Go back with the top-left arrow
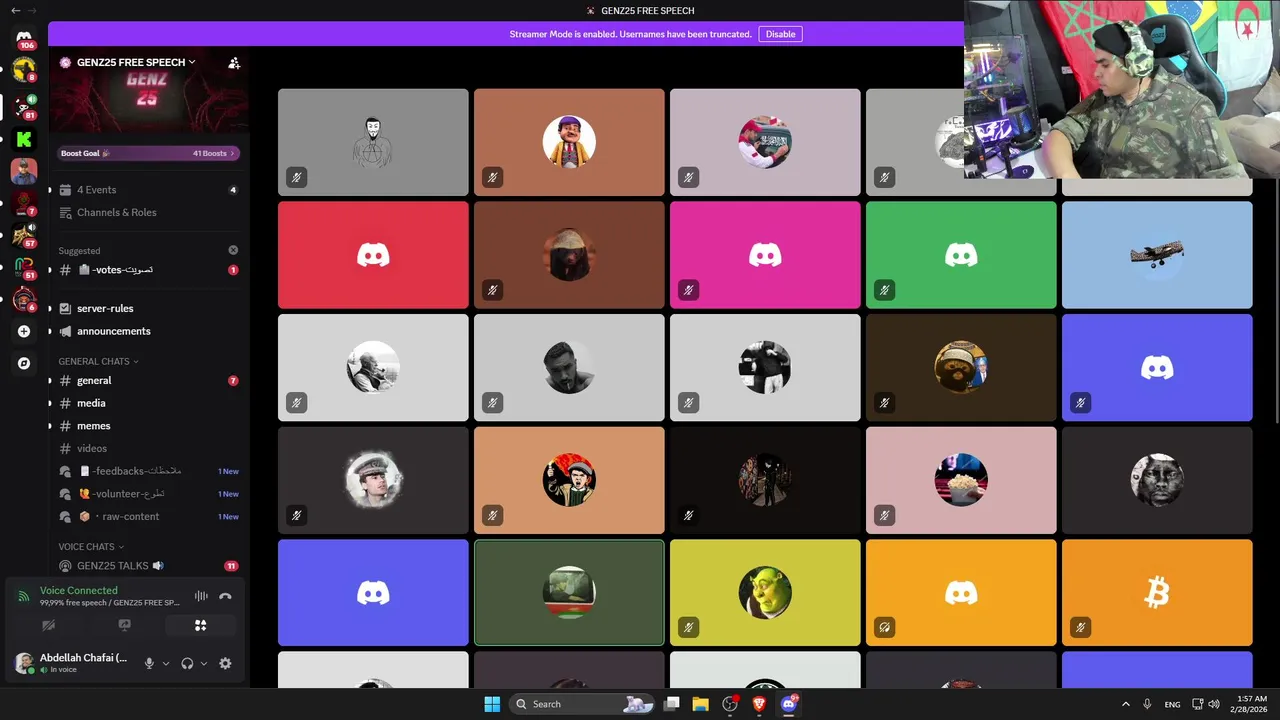This screenshot has width=1280, height=720. click(15, 10)
